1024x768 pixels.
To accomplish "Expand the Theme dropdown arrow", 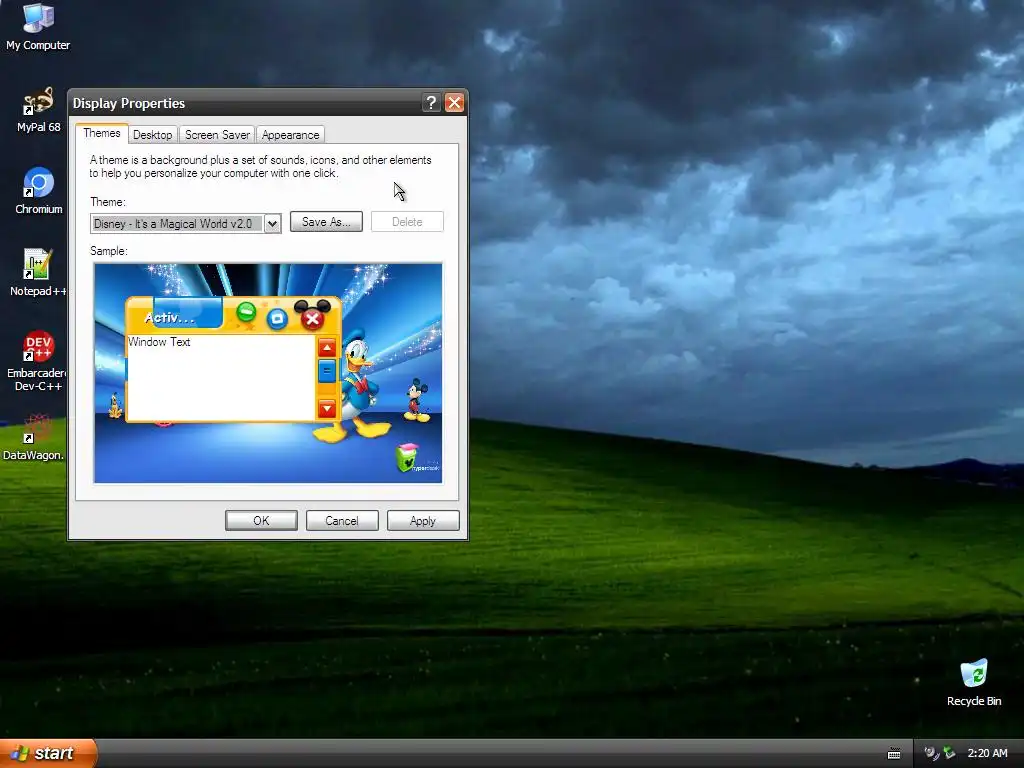I will coord(272,224).
